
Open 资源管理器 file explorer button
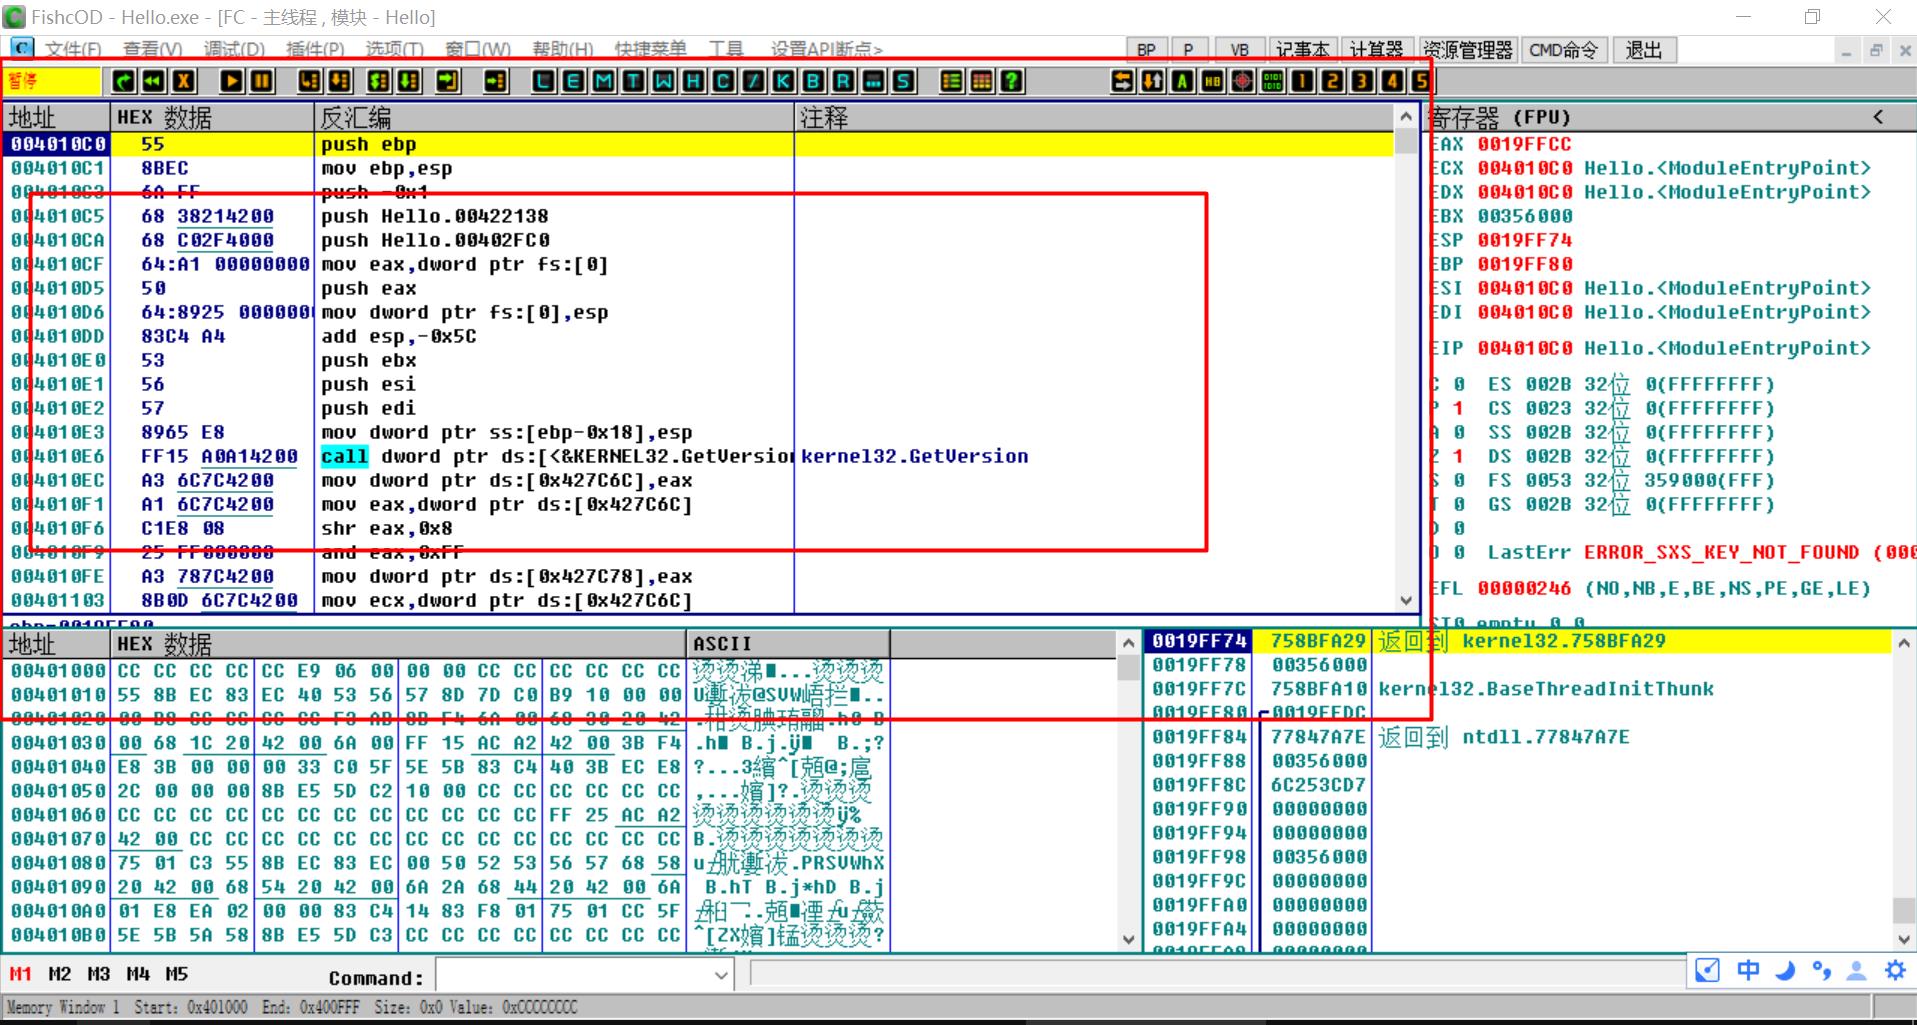1468,50
